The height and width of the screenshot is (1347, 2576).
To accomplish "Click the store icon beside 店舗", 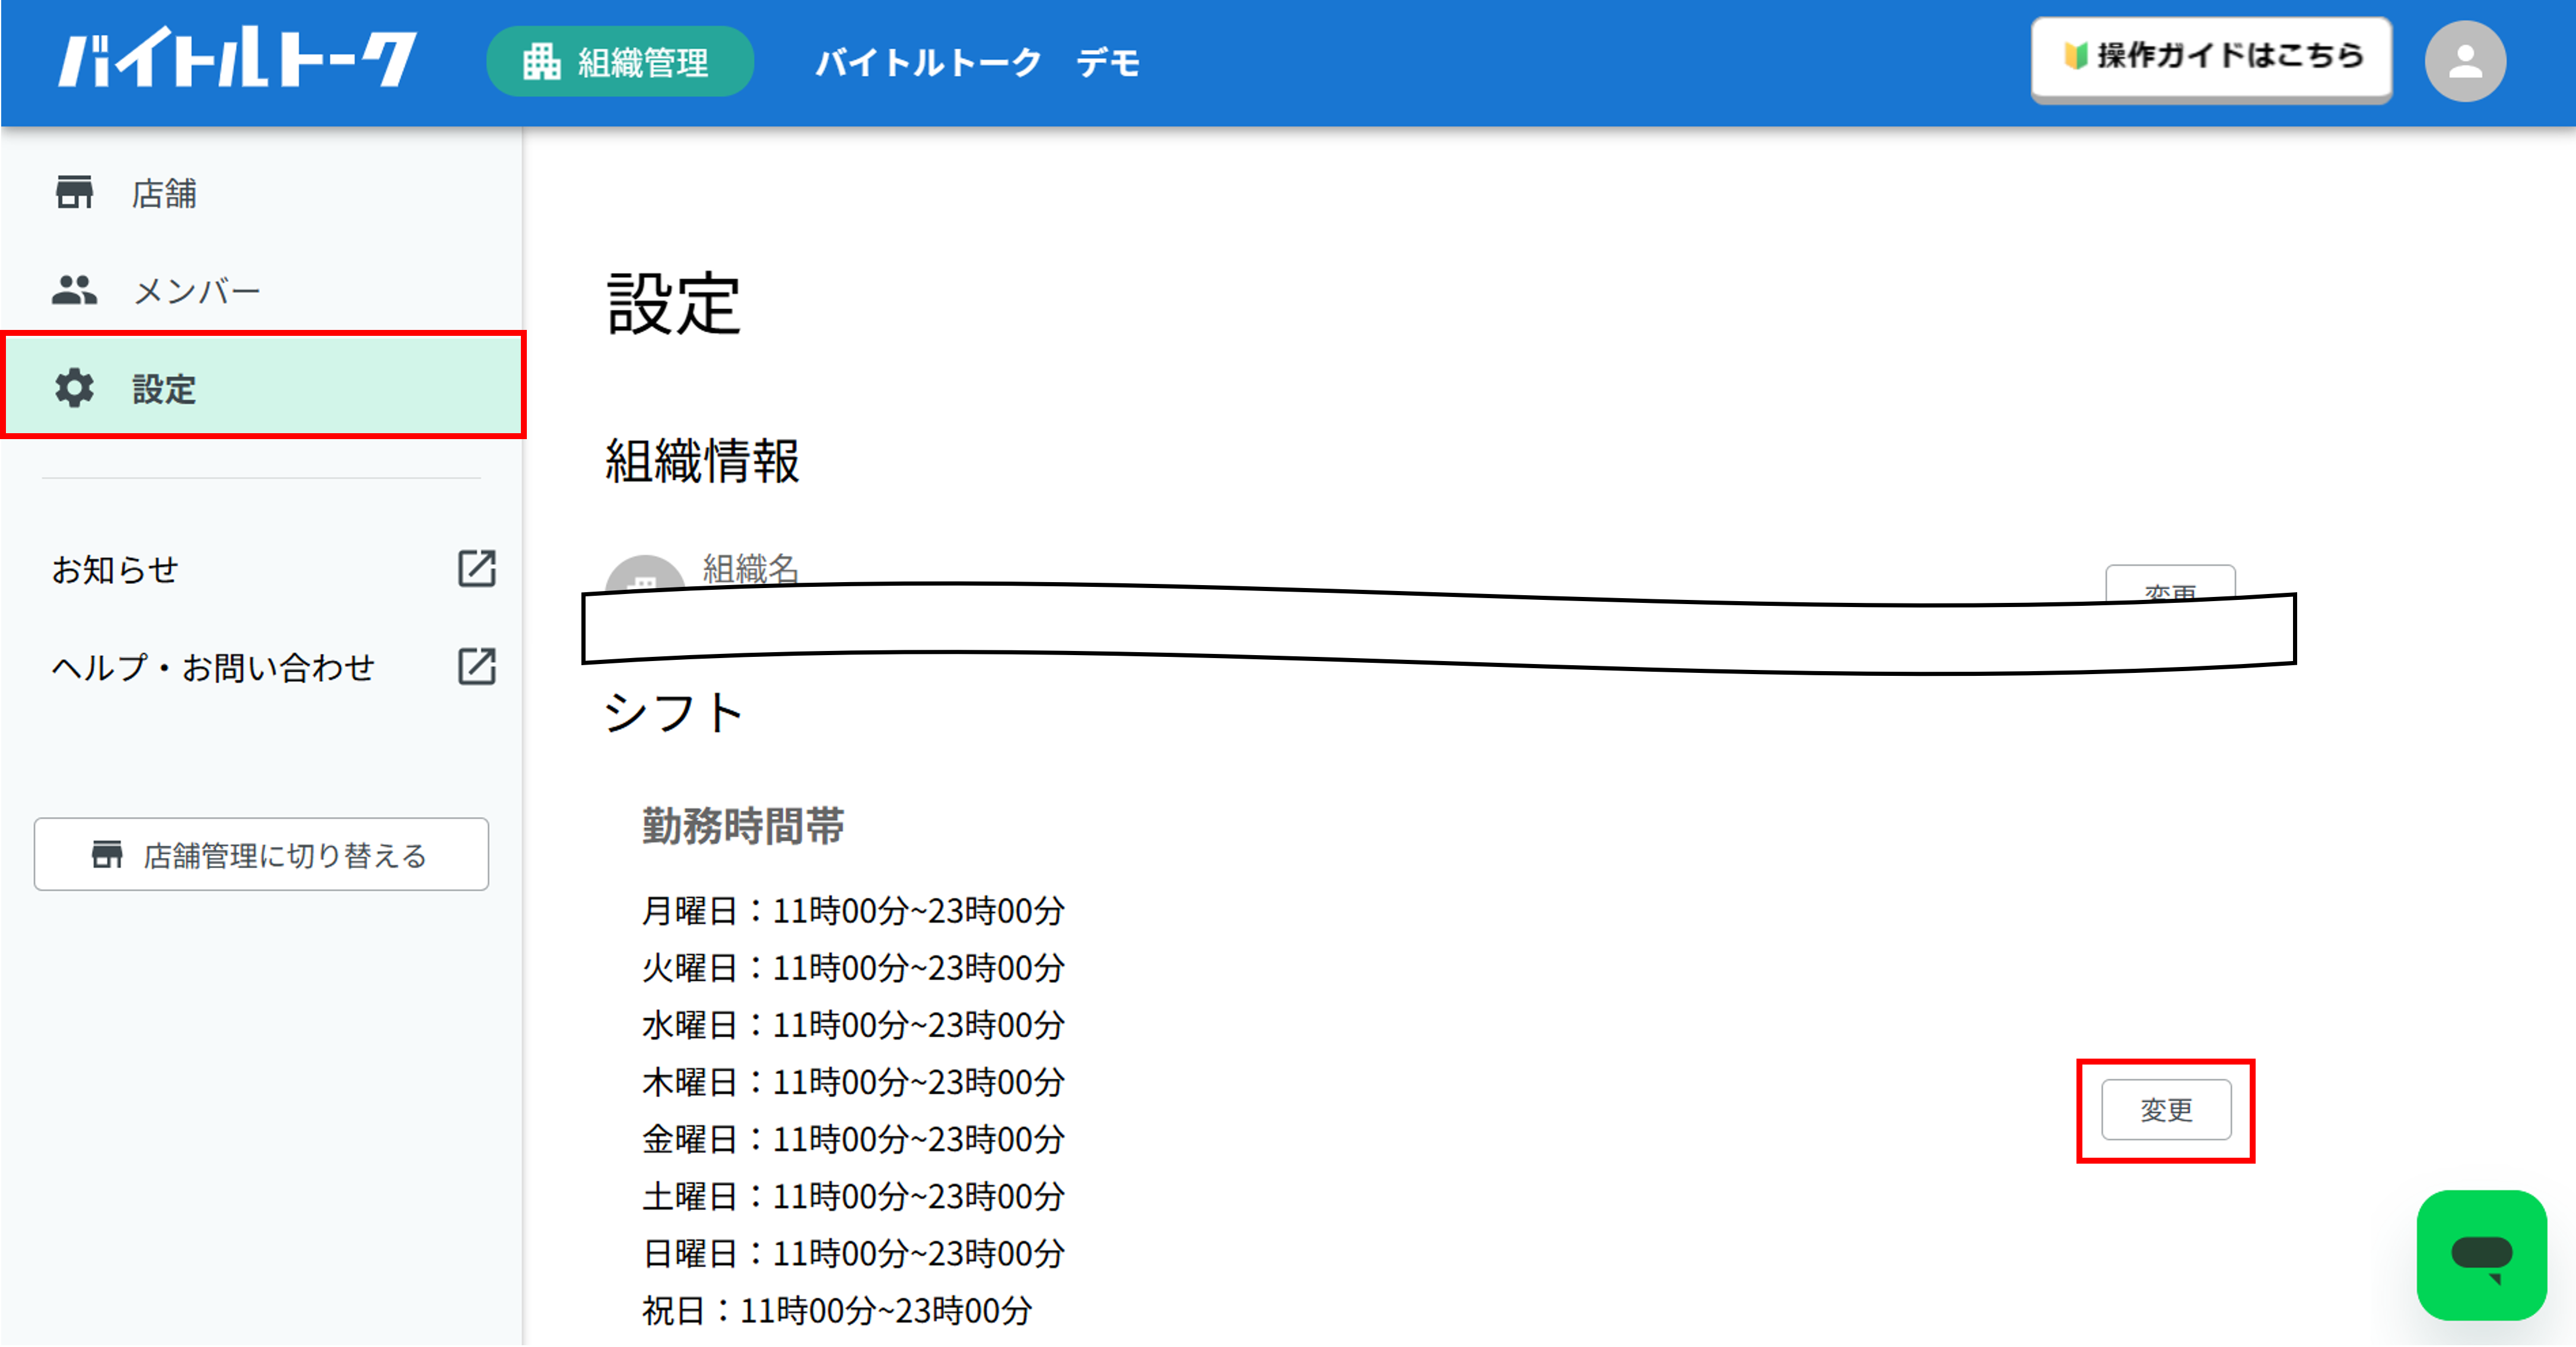I will click(x=74, y=192).
